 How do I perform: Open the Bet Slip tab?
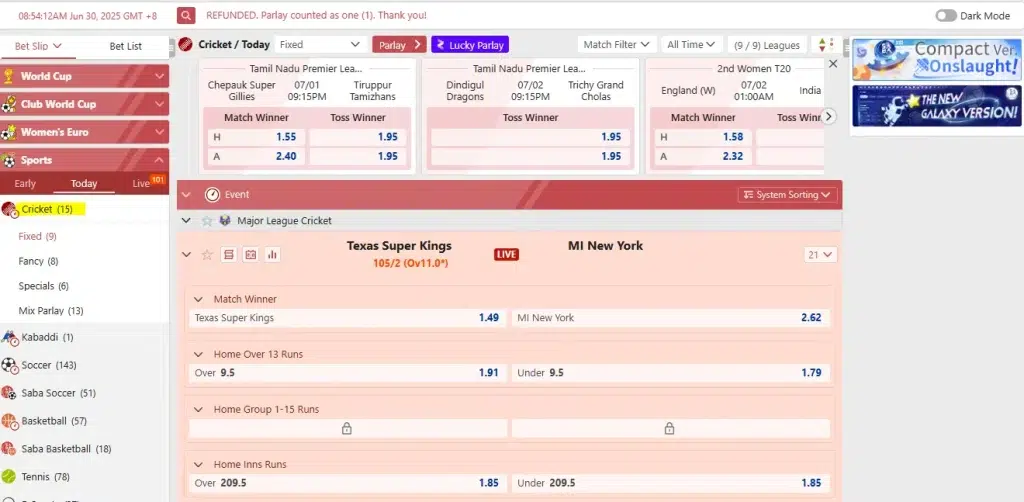coord(38,46)
